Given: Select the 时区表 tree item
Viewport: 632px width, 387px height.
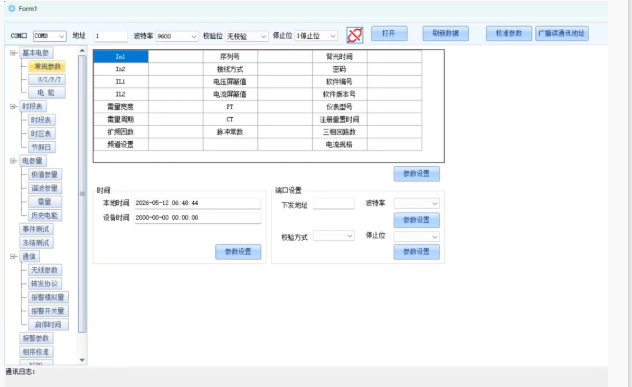Looking at the screenshot, I should click(x=42, y=134).
